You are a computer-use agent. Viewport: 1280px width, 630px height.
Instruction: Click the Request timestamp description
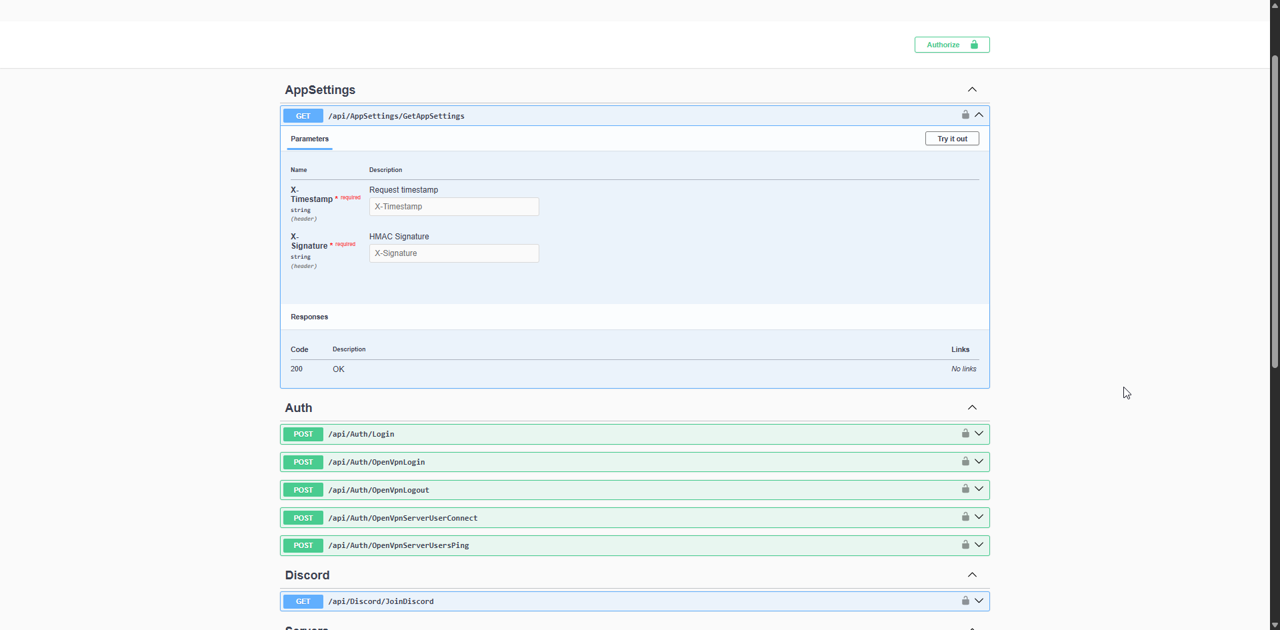click(x=404, y=190)
